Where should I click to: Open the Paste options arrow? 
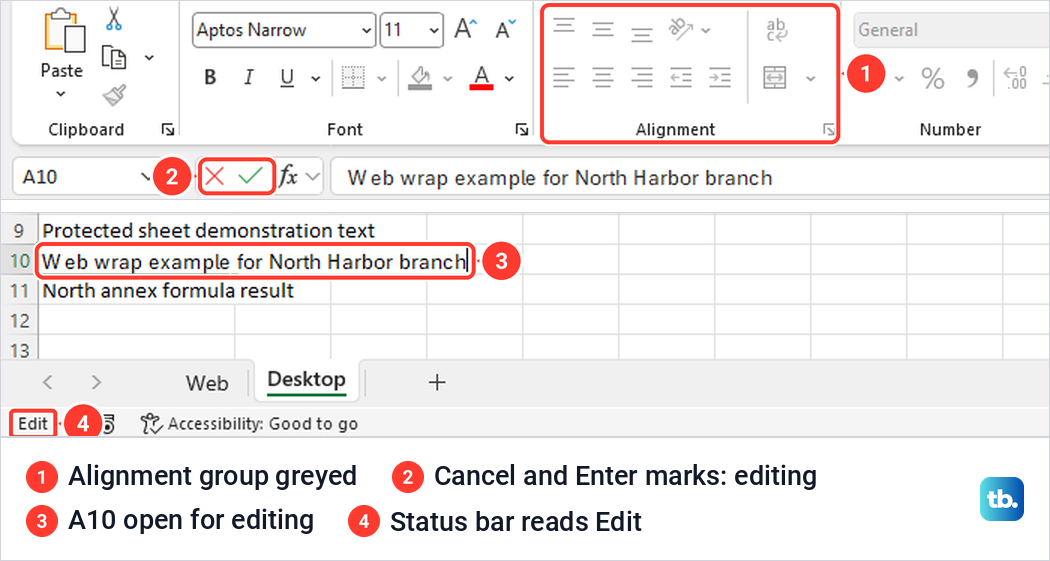point(61,94)
